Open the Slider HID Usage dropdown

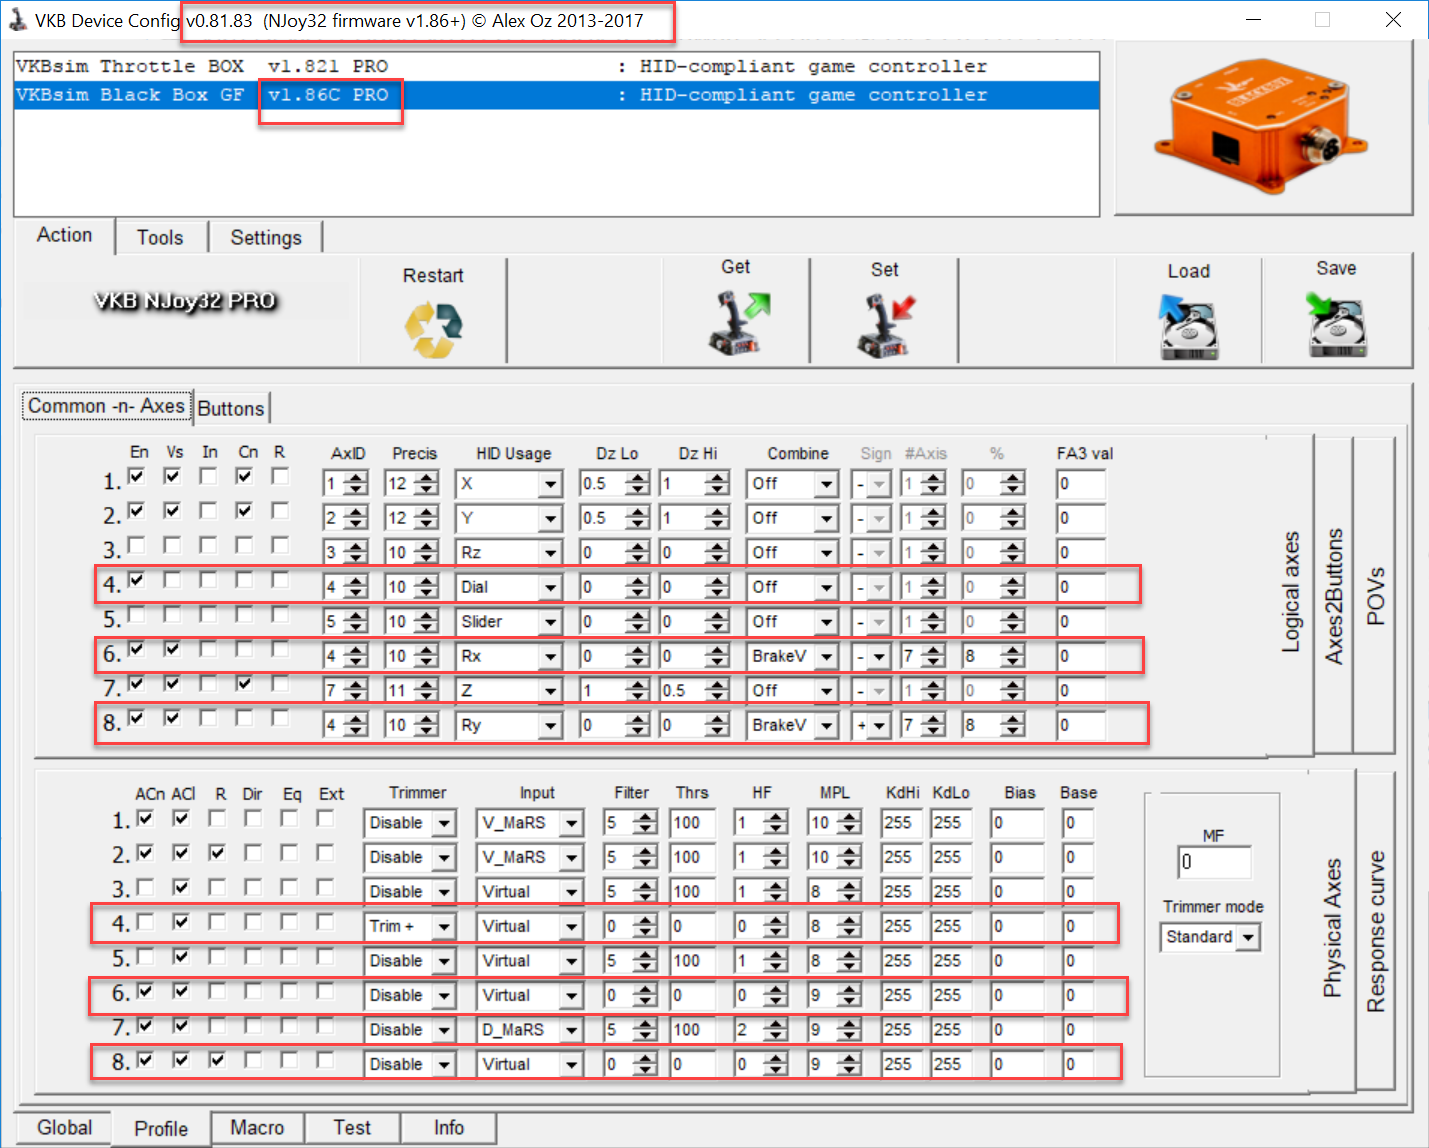coord(550,622)
